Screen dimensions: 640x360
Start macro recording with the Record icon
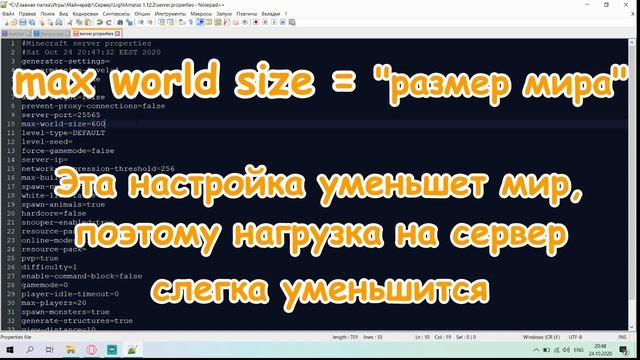(256, 22)
